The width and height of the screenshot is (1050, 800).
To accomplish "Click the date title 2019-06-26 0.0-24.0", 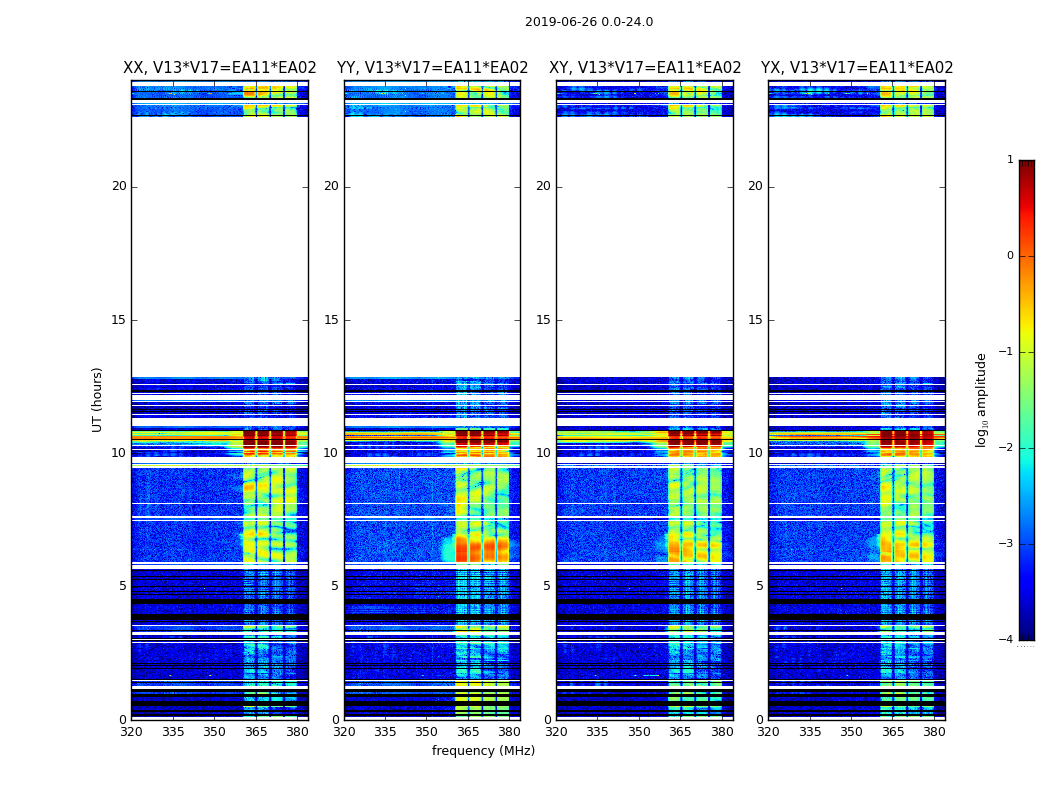I will tap(589, 22).
